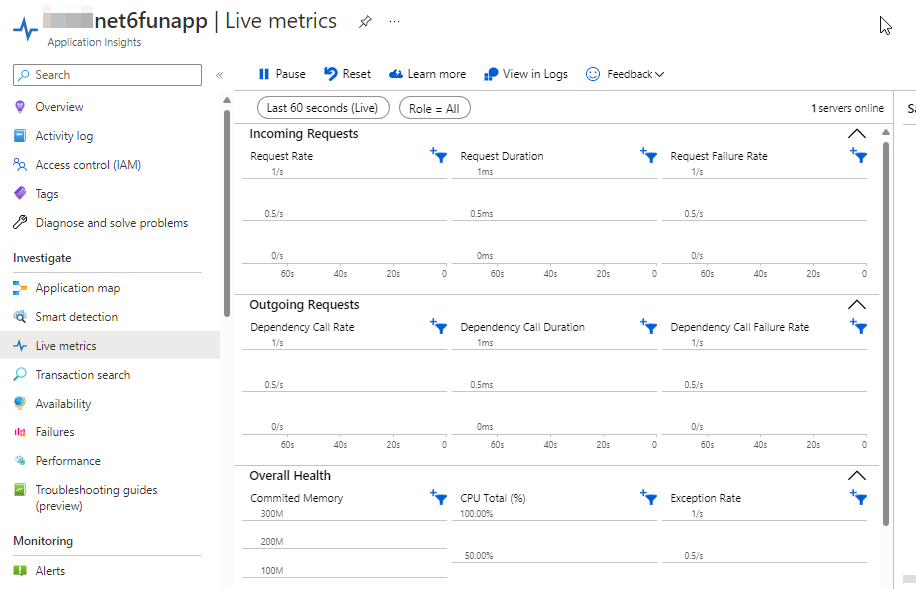Collapse the Incoming Requests section
The image size is (916, 589).
click(856, 134)
